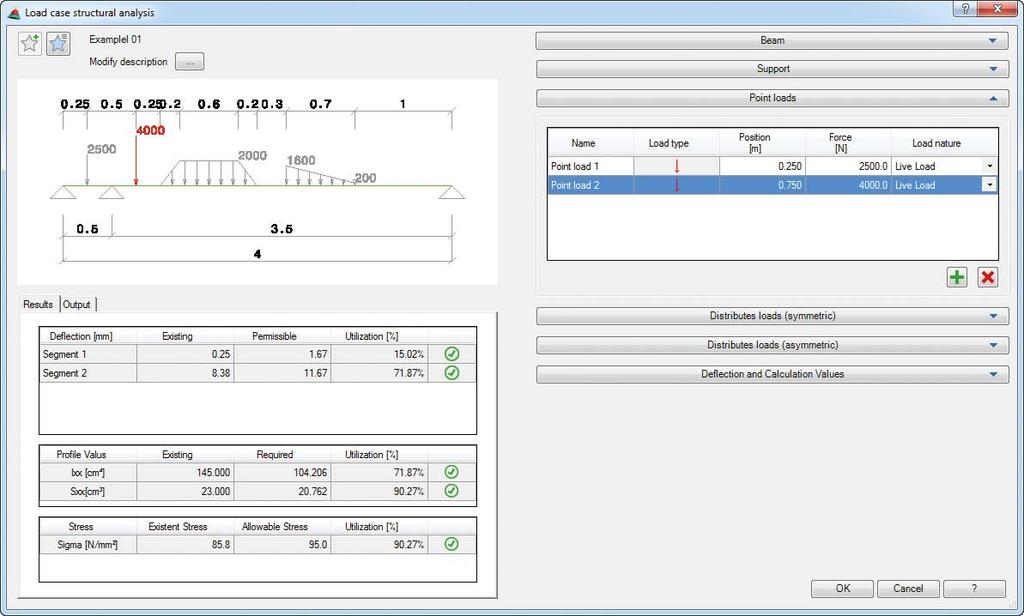This screenshot has width=1024, height=616.
Task: Click Ixx row green check icon
Action: (451, 472)
